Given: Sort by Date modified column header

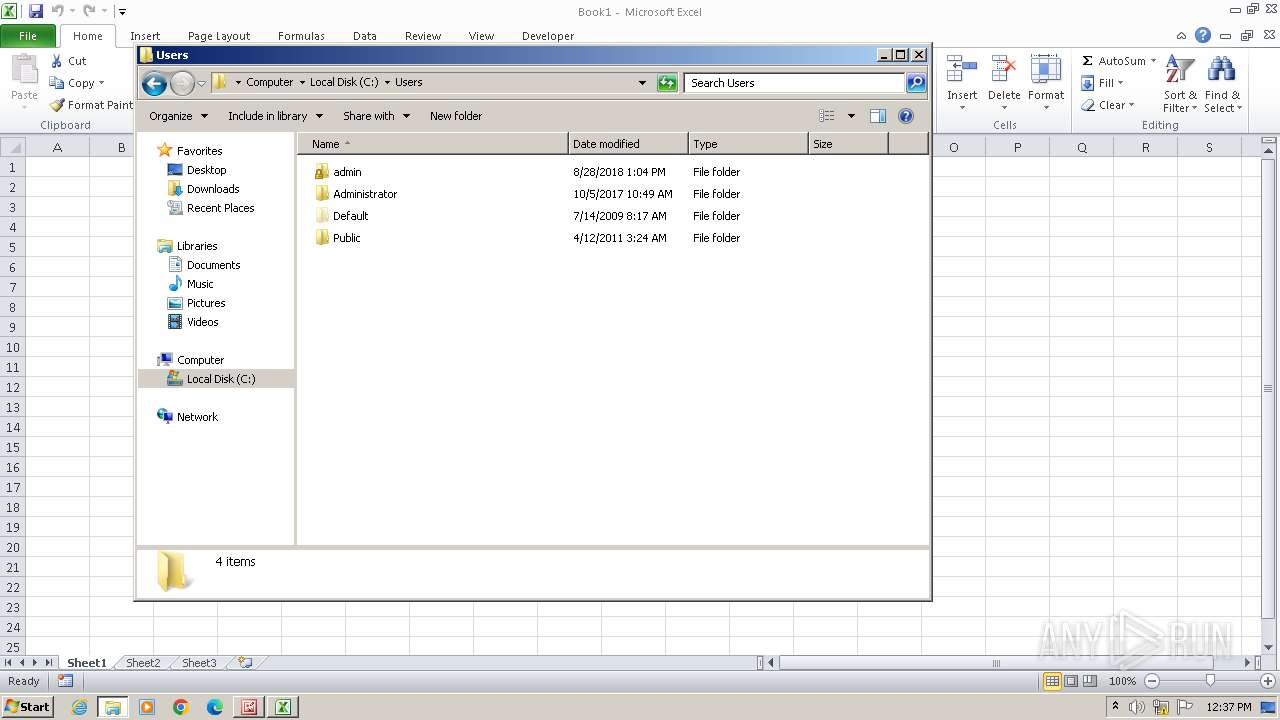Looking at the screenshot, I should [628, 144].
